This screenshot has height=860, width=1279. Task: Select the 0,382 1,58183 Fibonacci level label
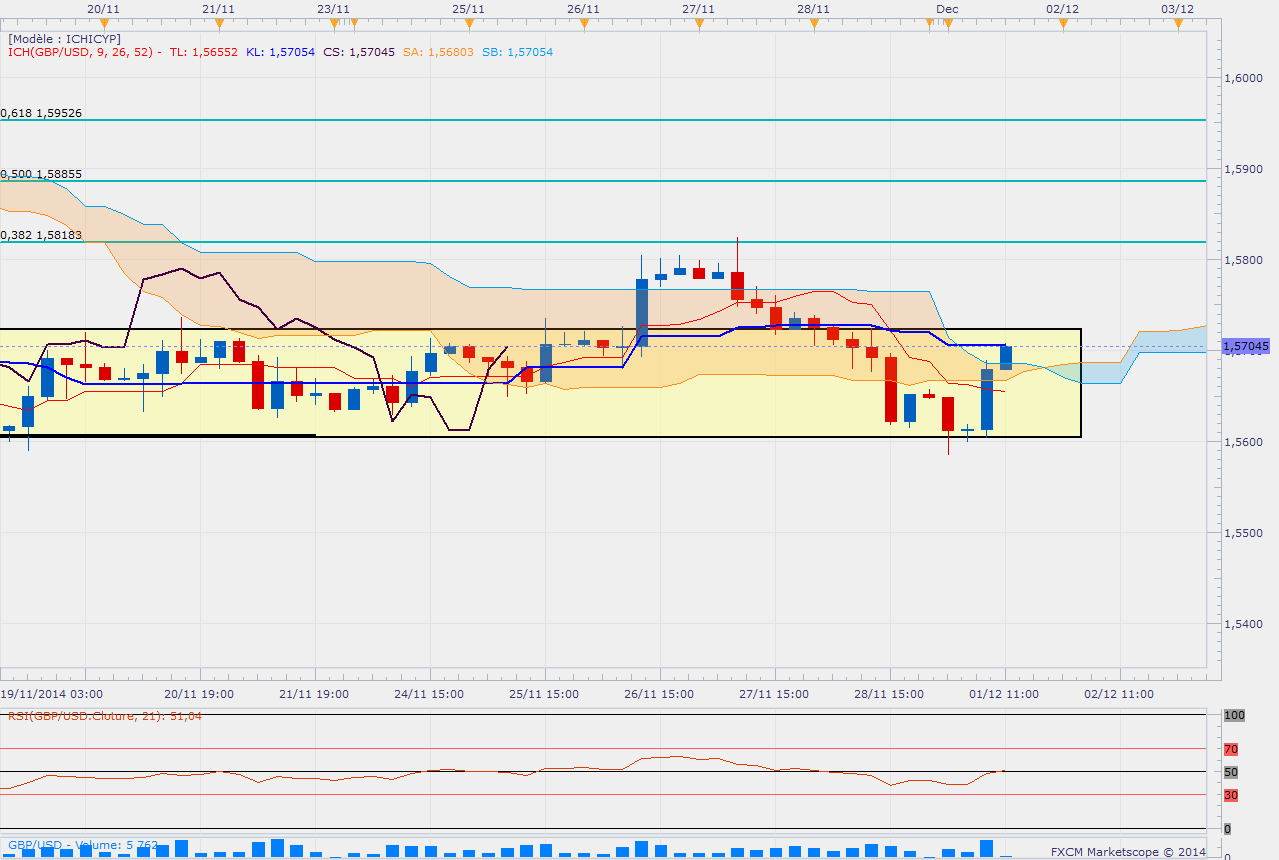click(x=41, y=235)
